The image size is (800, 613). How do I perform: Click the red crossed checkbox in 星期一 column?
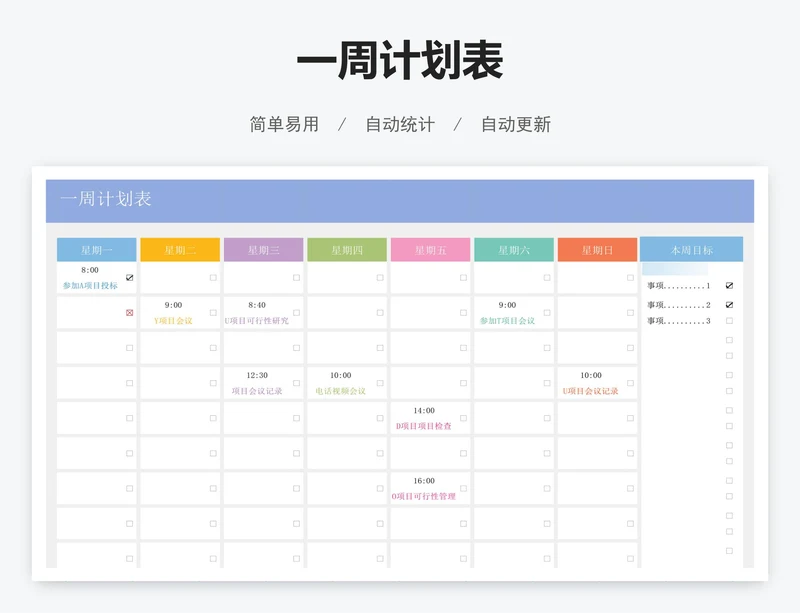point(130,312)
